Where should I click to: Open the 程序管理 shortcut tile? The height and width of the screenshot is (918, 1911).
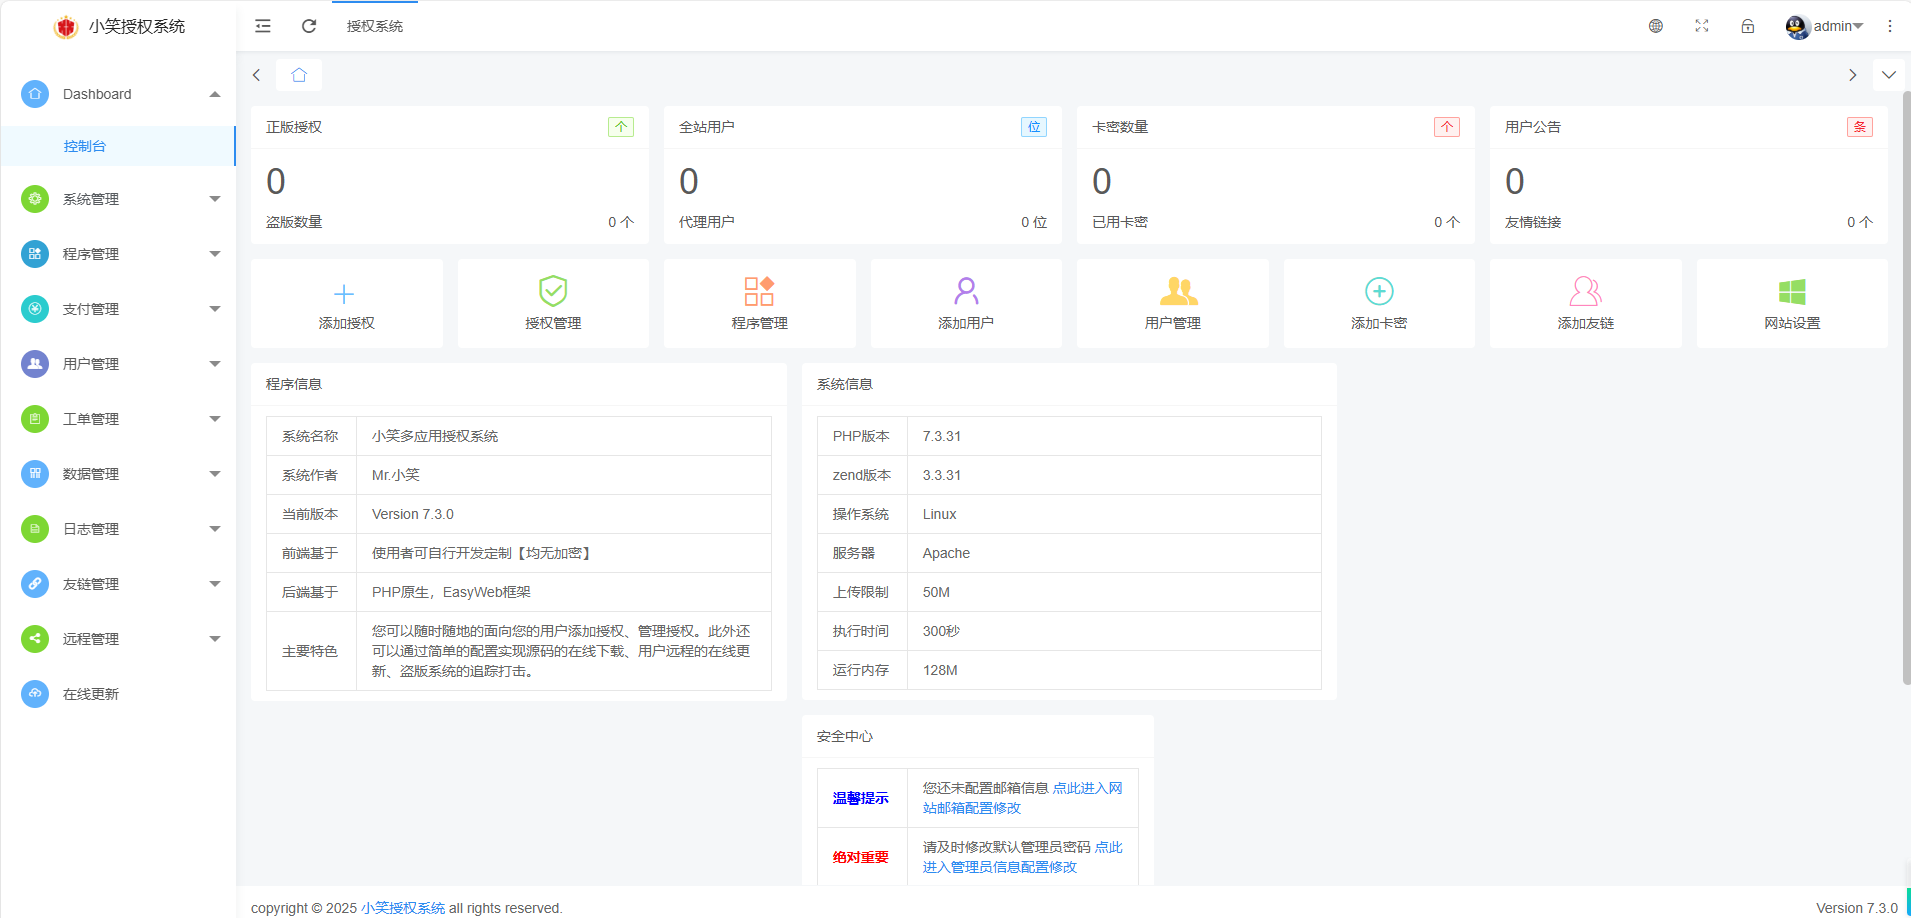759,304
